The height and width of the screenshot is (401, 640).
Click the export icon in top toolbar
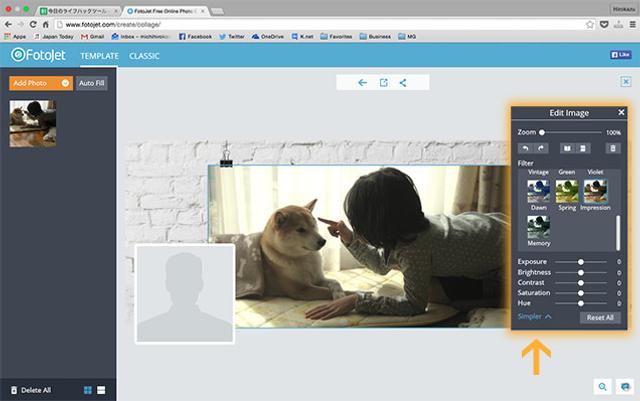coord(383,83)
